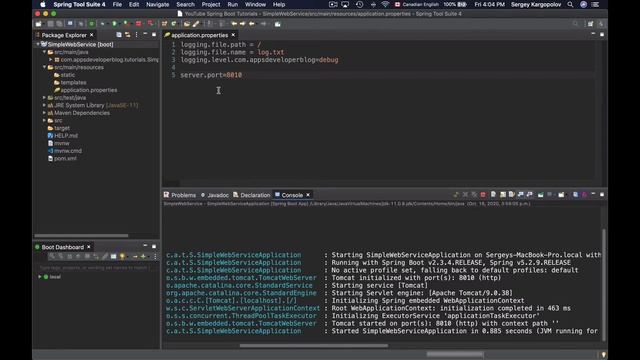Click Time Machine icon in macOS menu bar
Viewport: 640px width, 360px height.
359,4
